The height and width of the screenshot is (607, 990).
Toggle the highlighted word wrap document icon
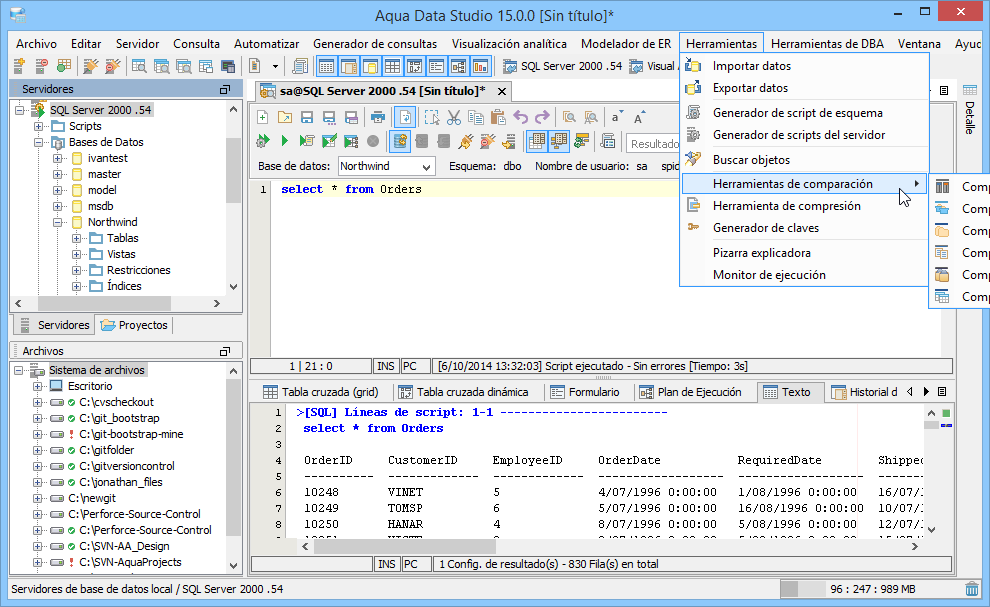[x=405, y=117]
